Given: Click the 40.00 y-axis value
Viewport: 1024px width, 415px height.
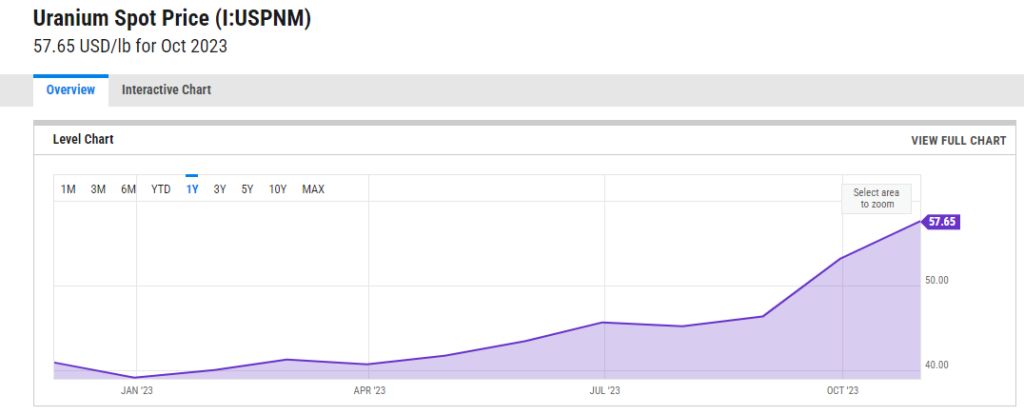Looking at the screenshot, I should point(936,365).
